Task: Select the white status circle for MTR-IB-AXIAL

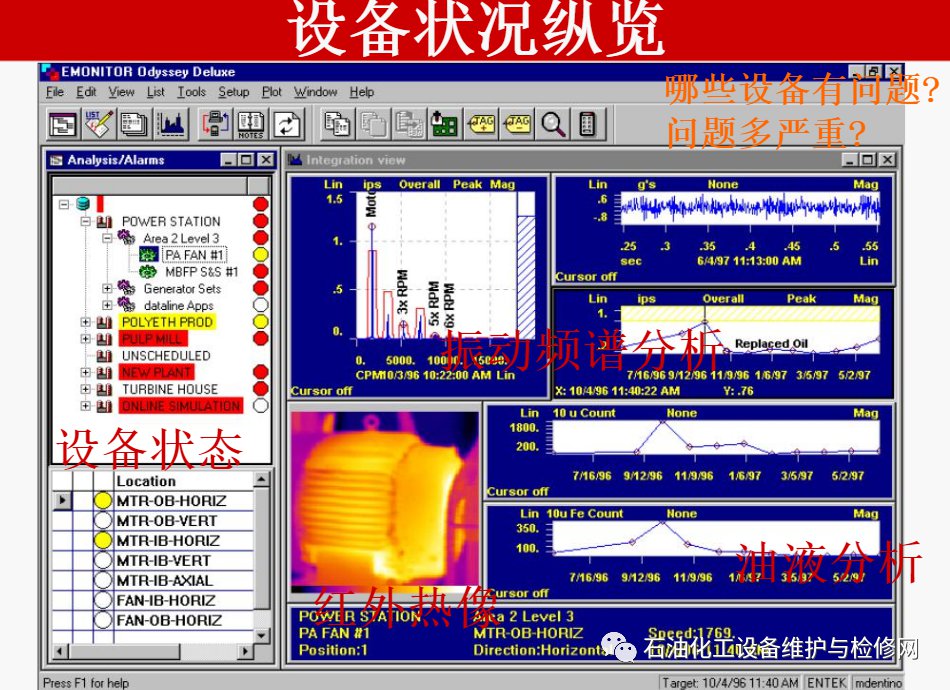Action: pyautogui.click(x=103, y=581)
